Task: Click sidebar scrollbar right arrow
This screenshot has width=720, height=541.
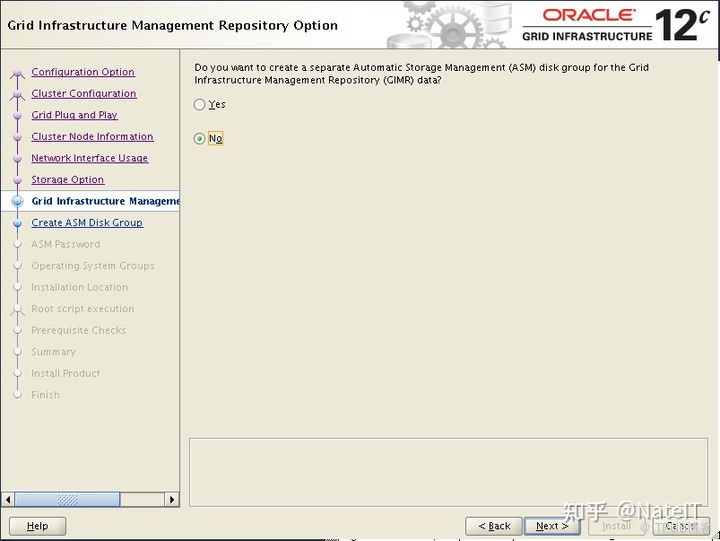Action: click(172, 499)
